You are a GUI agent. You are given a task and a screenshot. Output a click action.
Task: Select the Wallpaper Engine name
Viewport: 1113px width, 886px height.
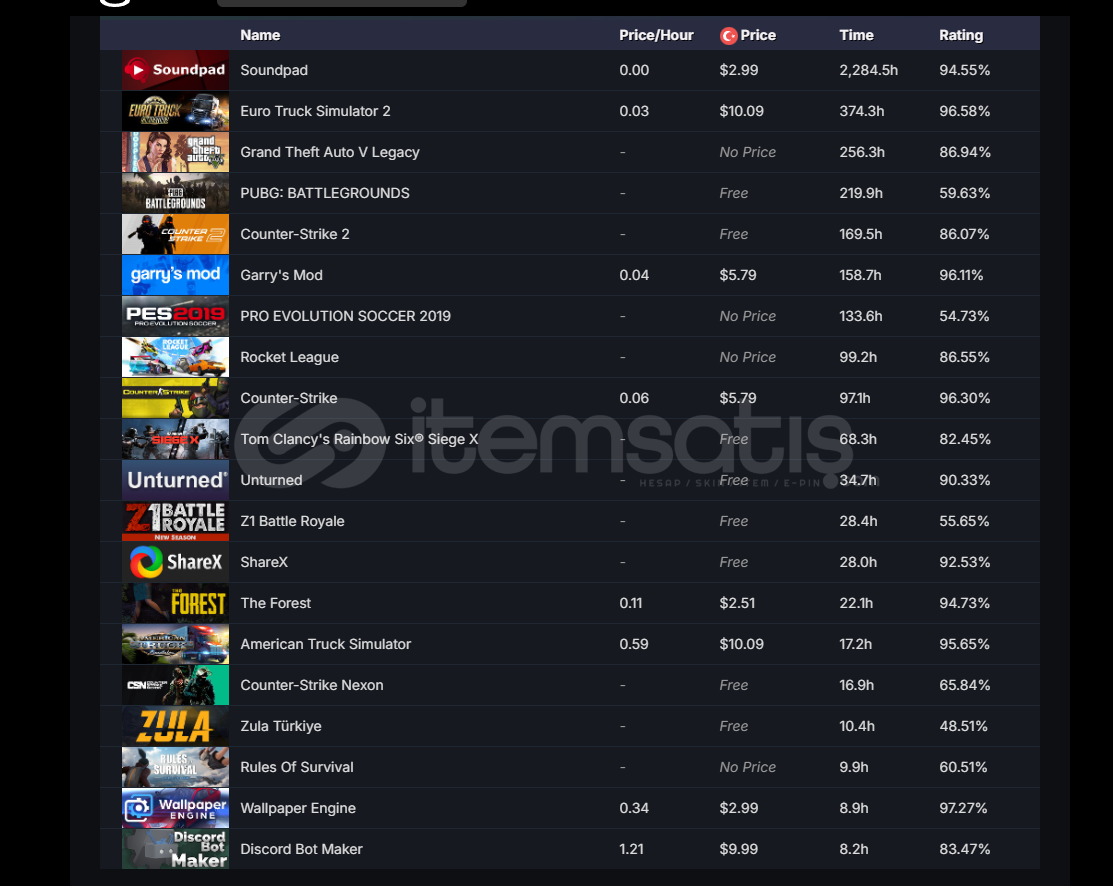click(x=298, y=808)
